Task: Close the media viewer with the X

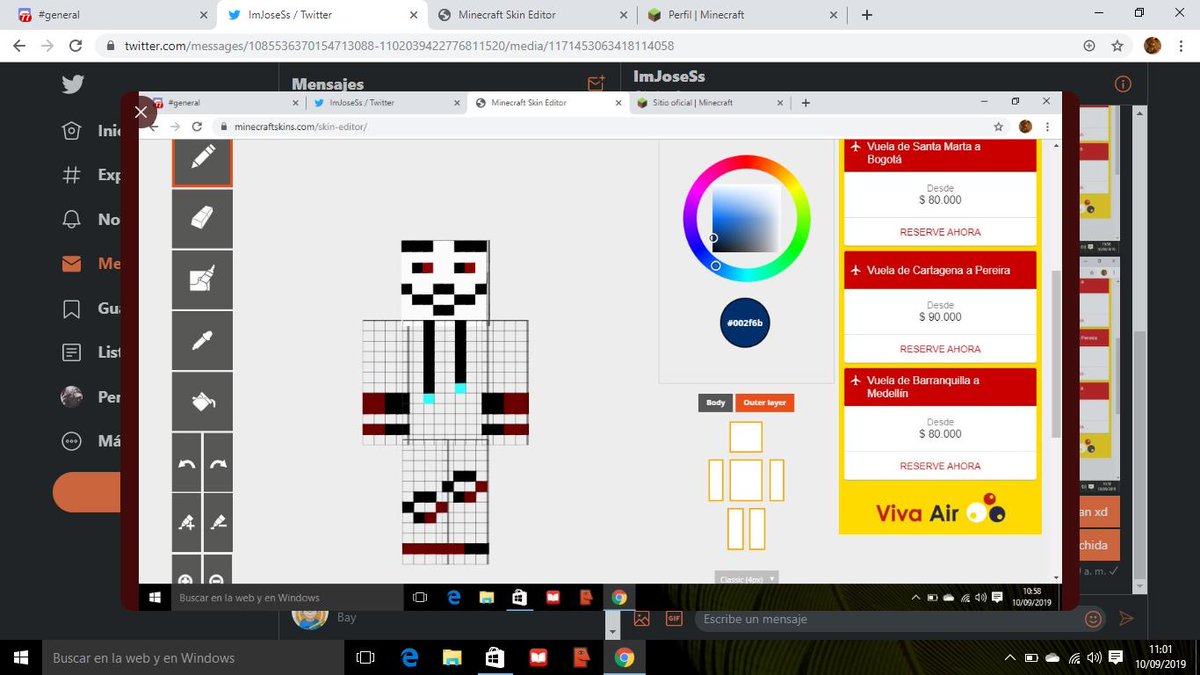Action: point(141,112)
